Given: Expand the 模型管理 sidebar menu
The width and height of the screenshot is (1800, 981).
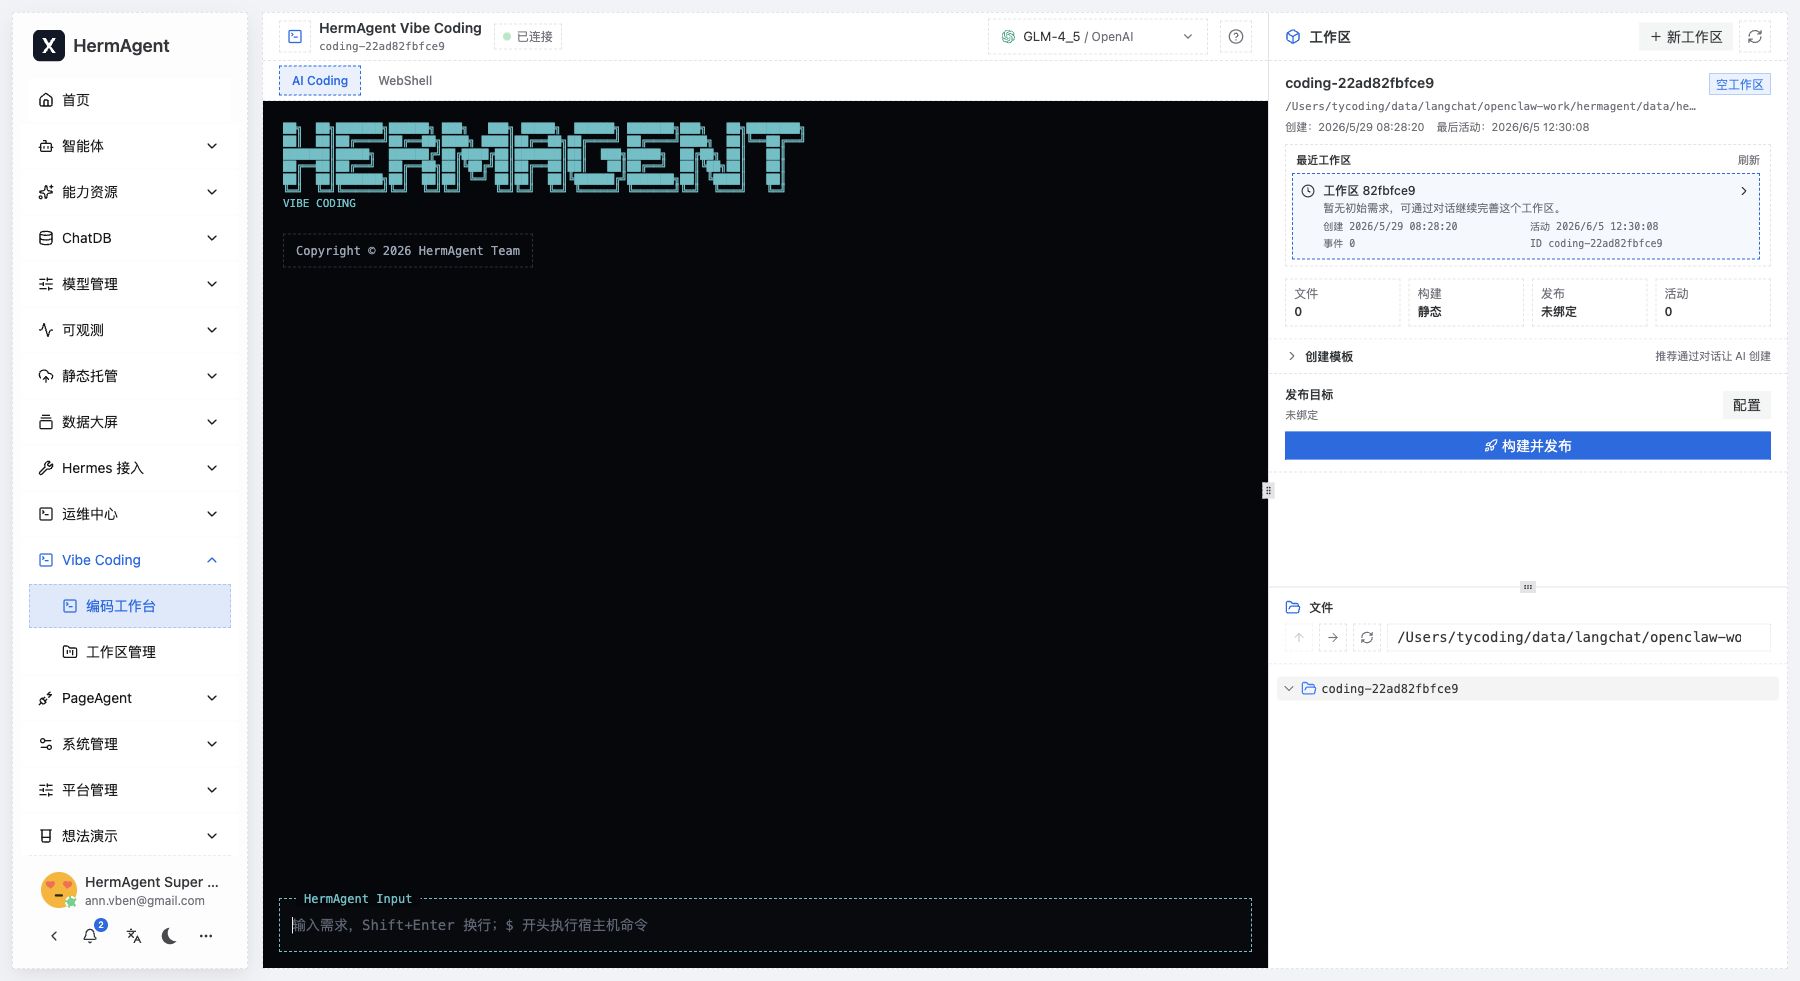Looking at the screenshot, I should [130, 284].
